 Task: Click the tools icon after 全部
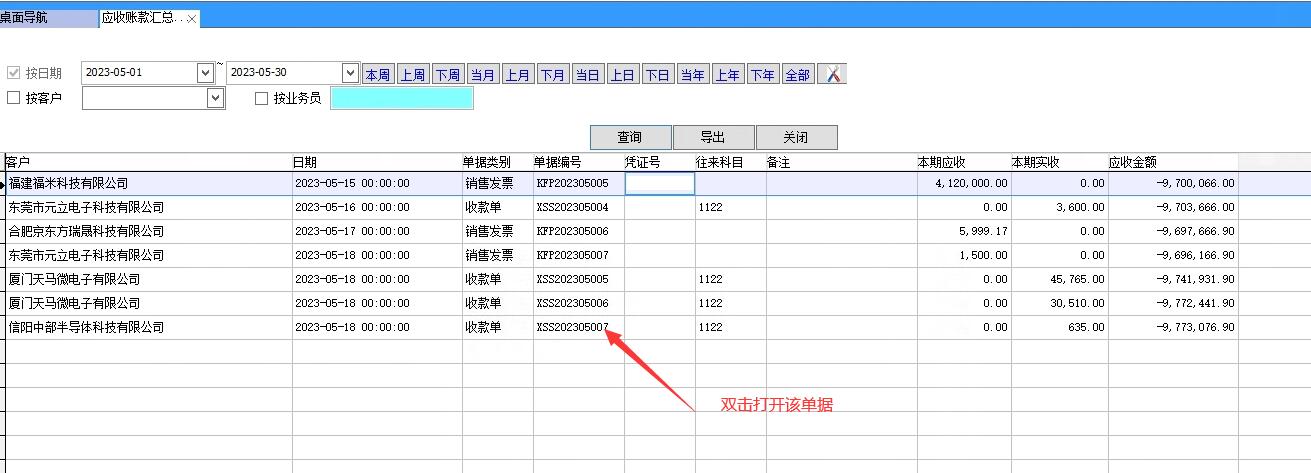pyautogui.click(x=832, y=74)
